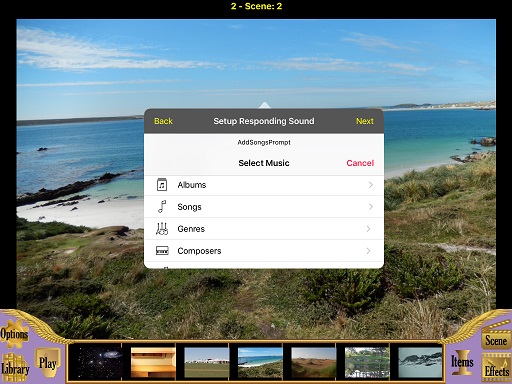The height and width of the screenshot is (384, 512).
Task: Click the Composers keyboard icon
Action: point(162,251)
